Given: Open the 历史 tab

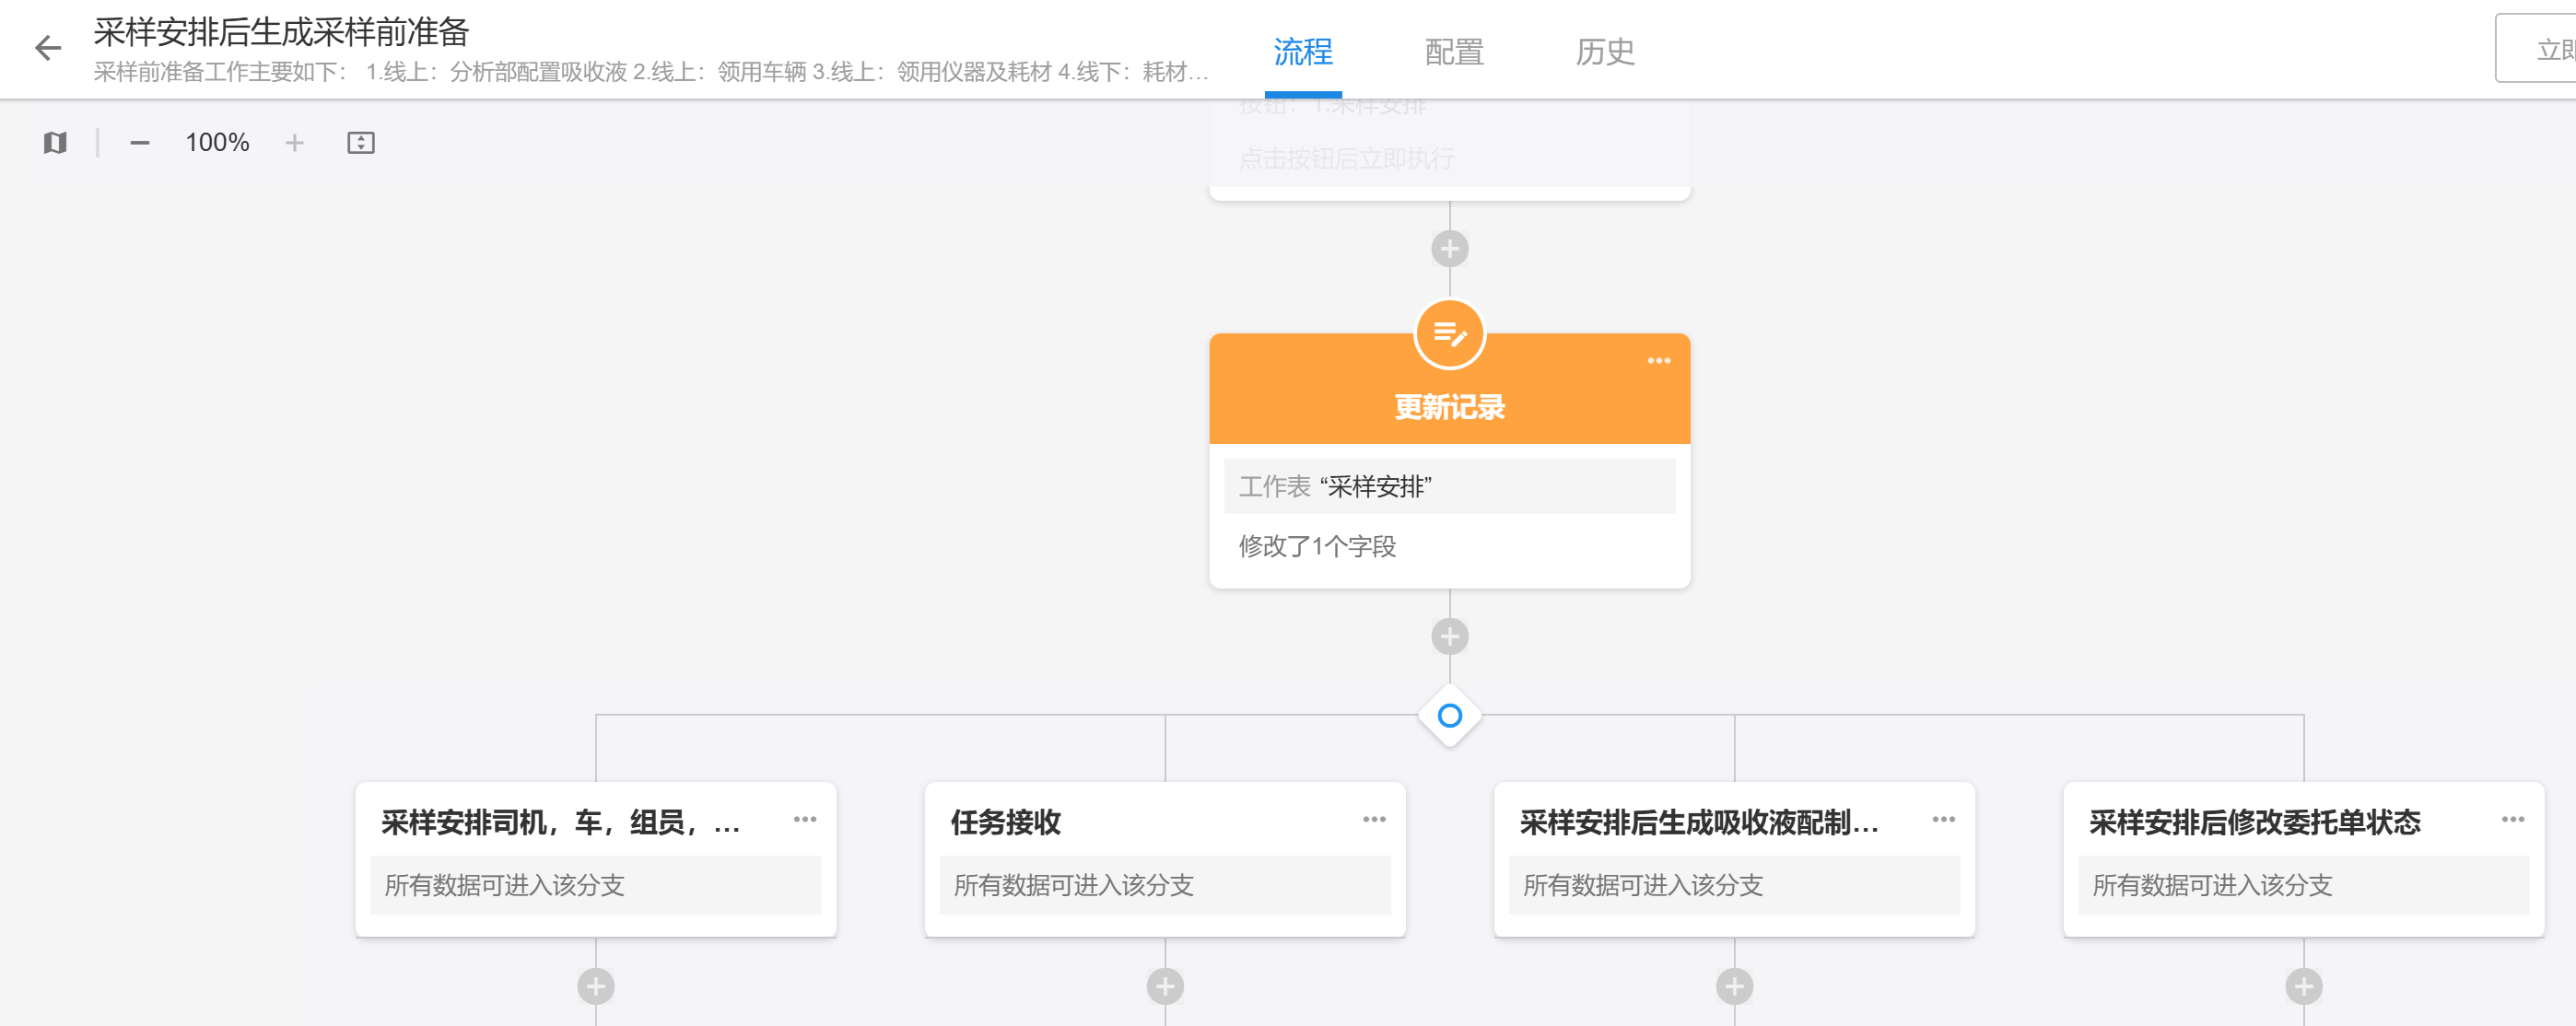Looking at the screenshot, I should point(1604,52).
